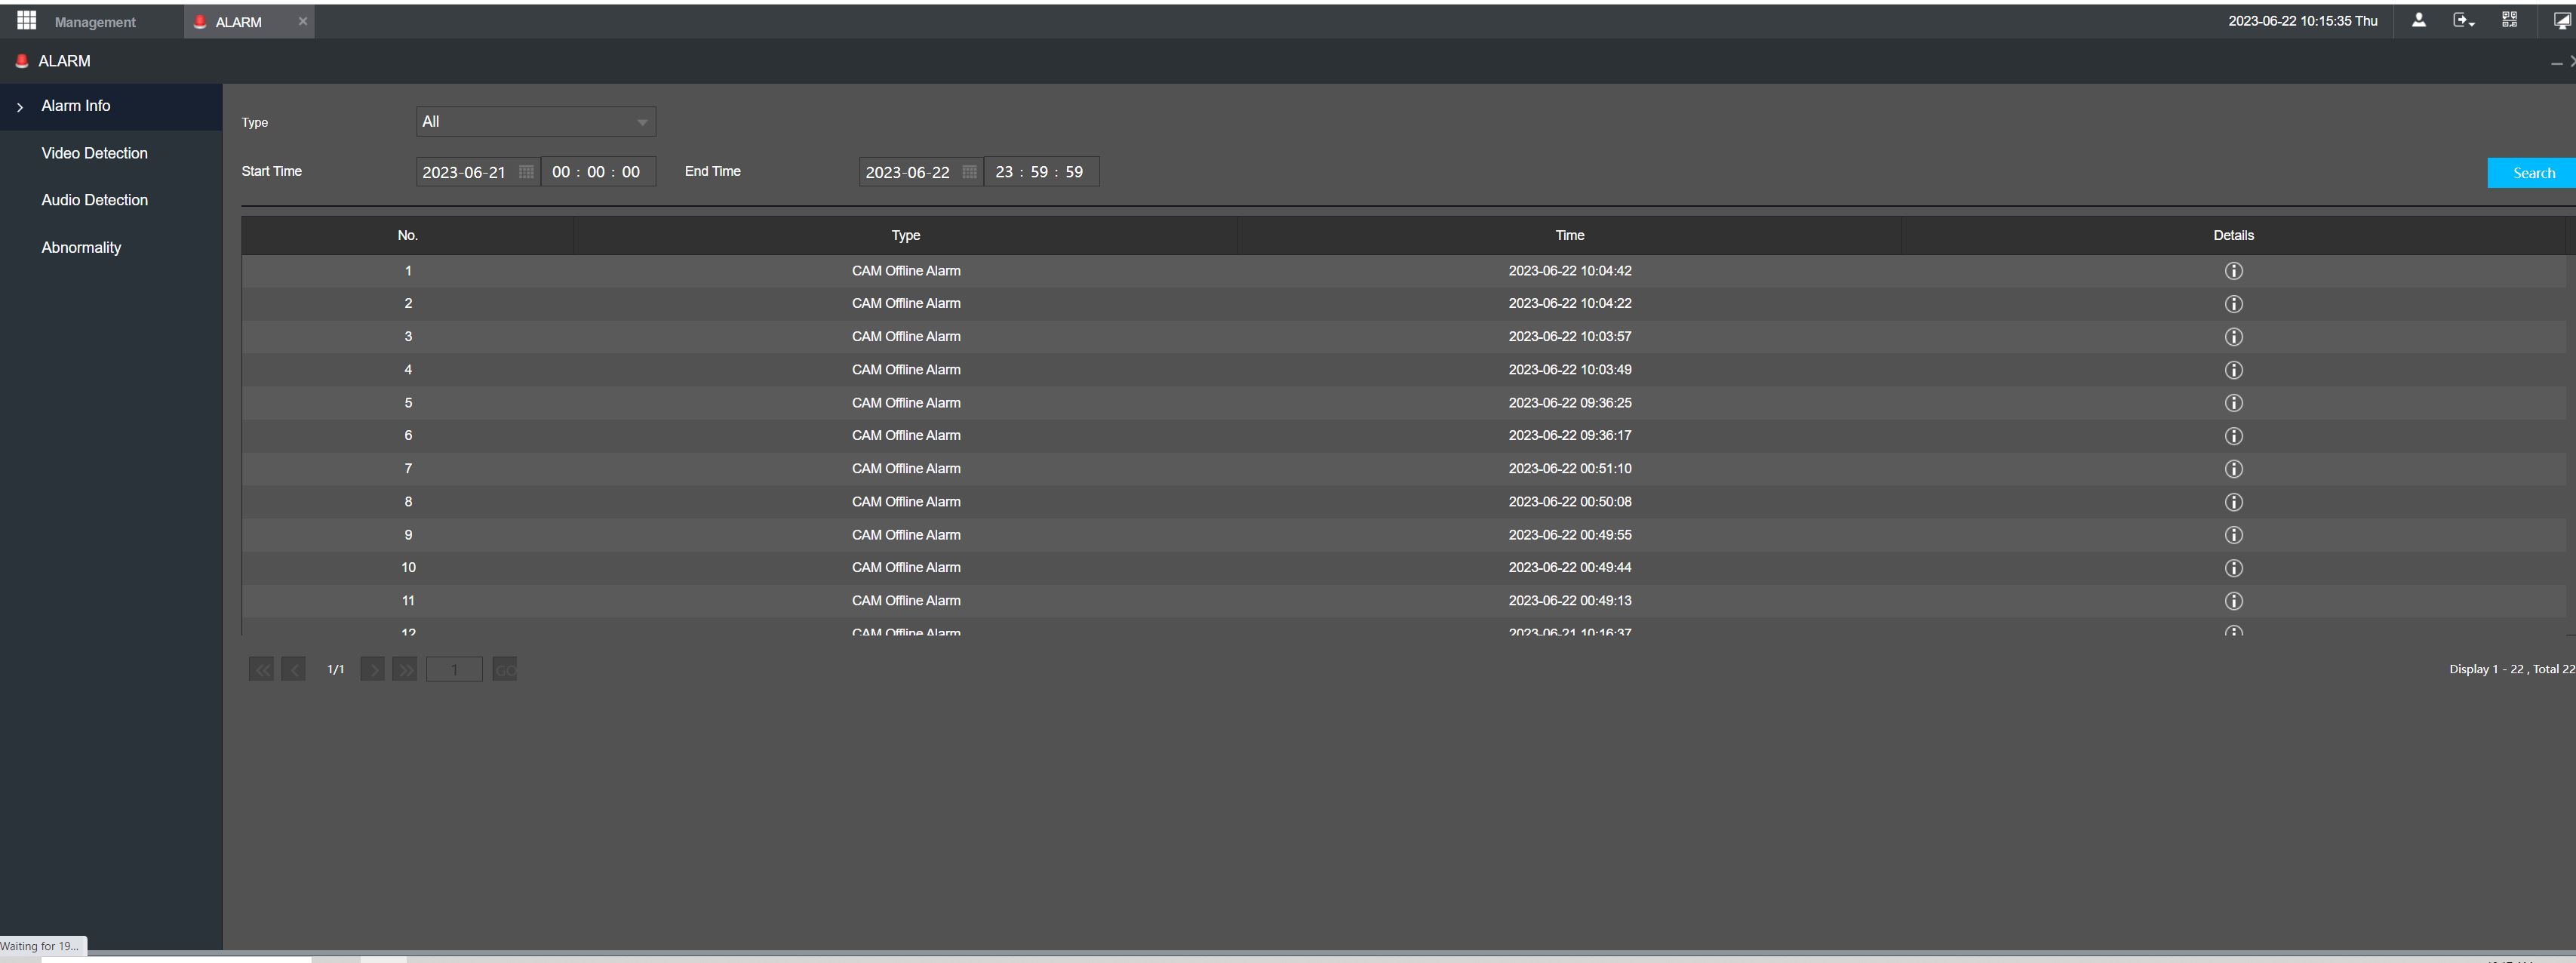This screenshot has height=963, width=2576.
Task: Click the End Time date field
Action: point(921,172)
